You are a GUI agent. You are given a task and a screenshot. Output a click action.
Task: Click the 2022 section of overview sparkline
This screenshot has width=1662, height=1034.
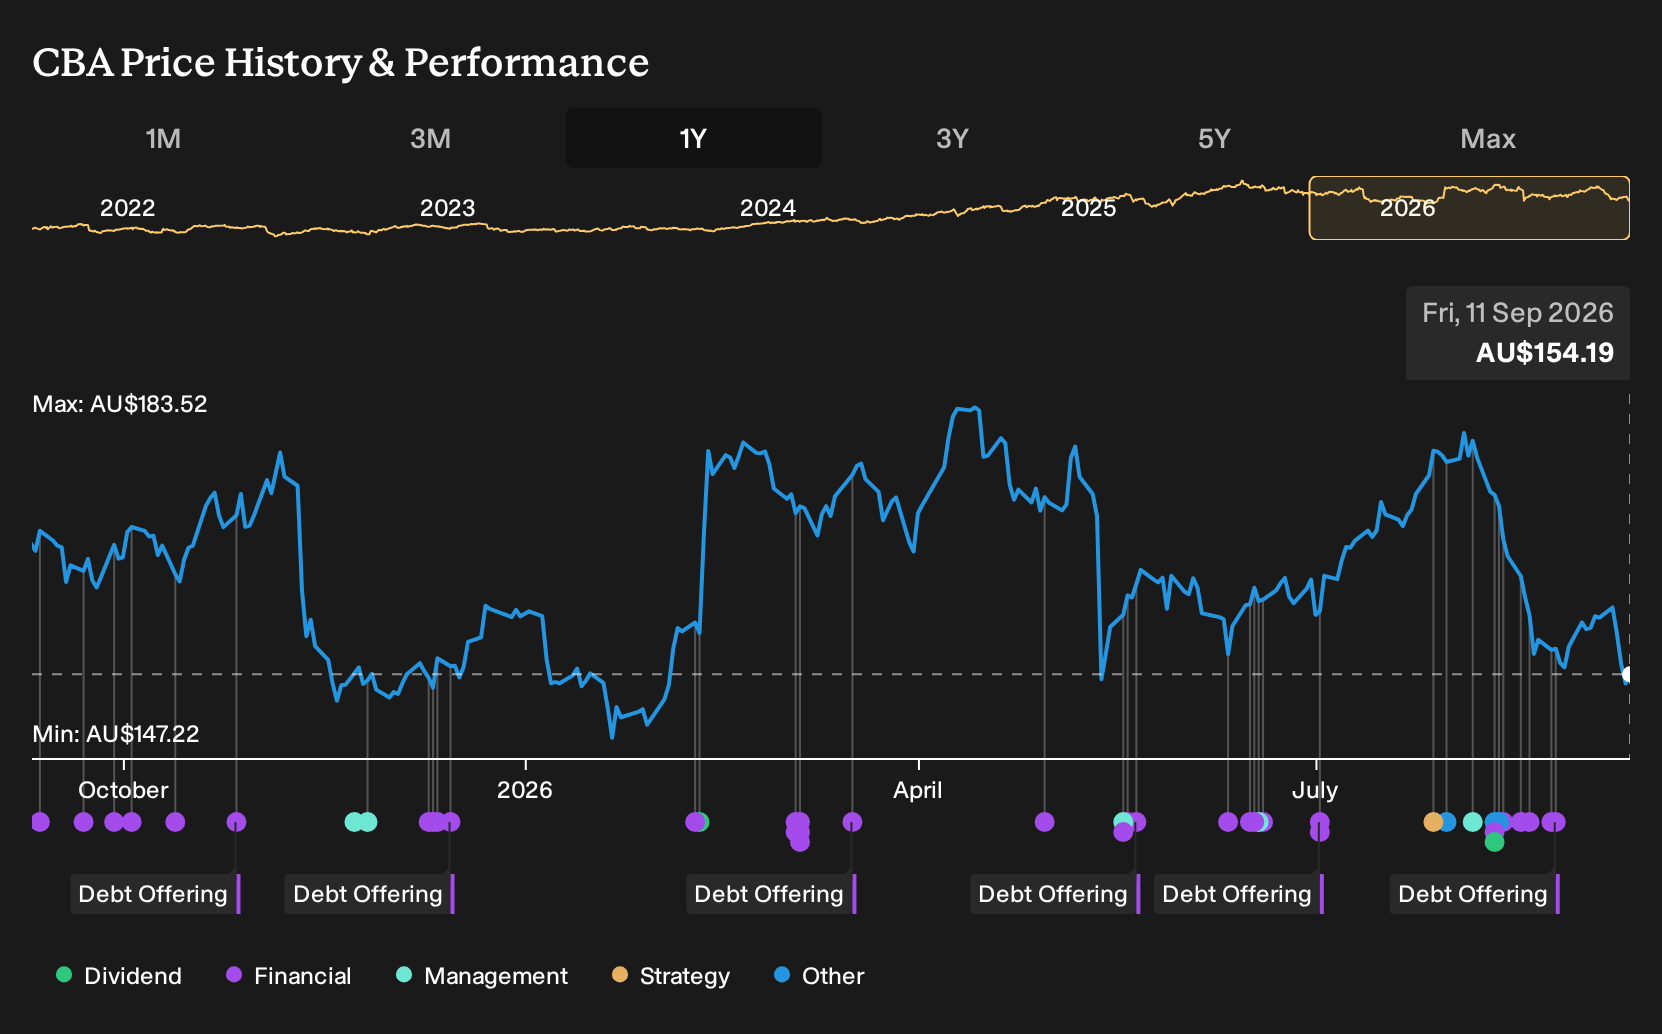tap(128, 208)
